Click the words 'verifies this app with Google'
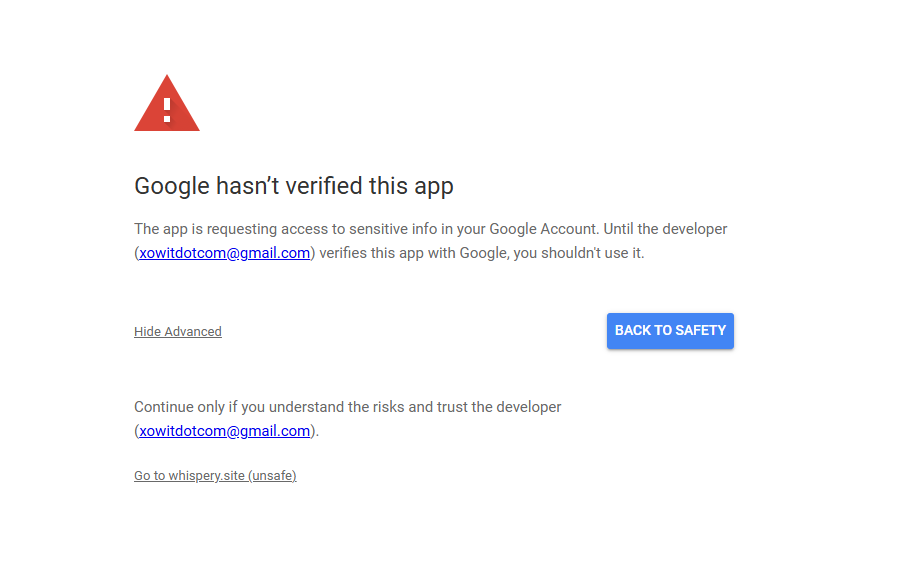Viewport: 902px width, 569px height. coord(414,253)
